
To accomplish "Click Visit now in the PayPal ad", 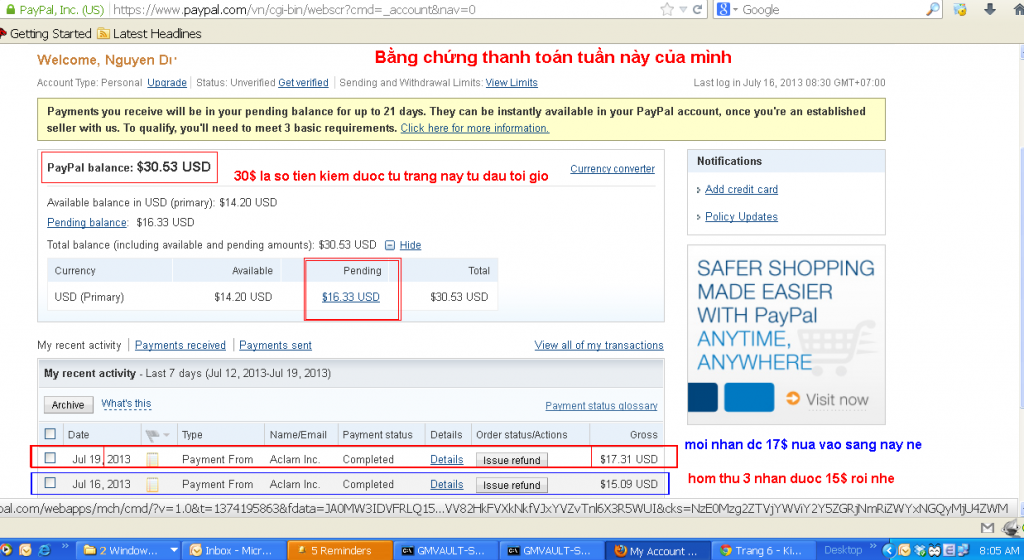I will point(827,399).
